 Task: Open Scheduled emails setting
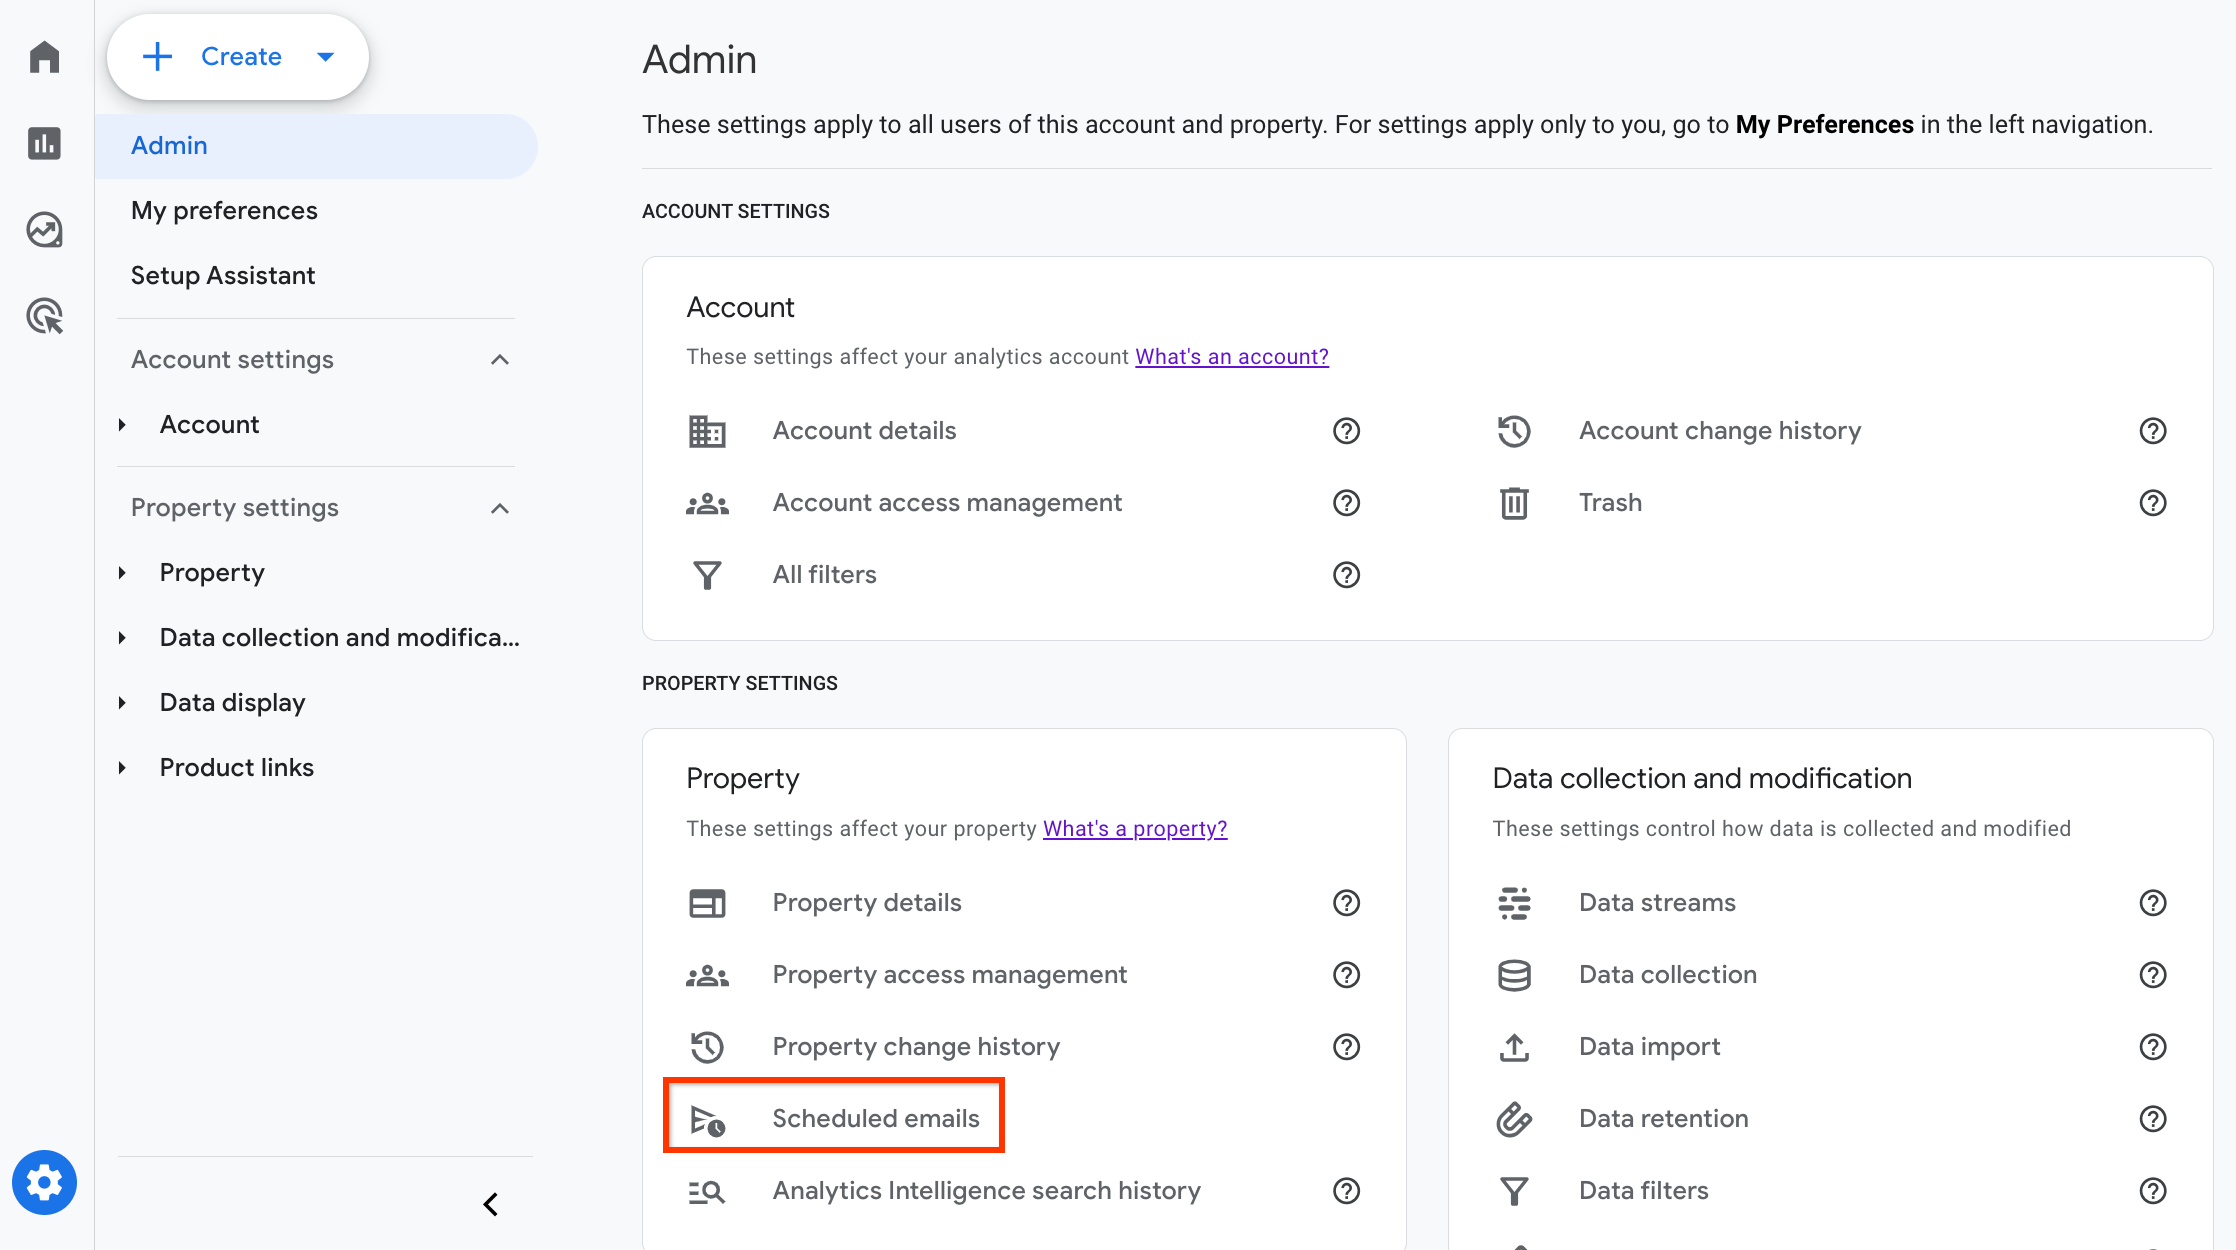pos(875,1119)
